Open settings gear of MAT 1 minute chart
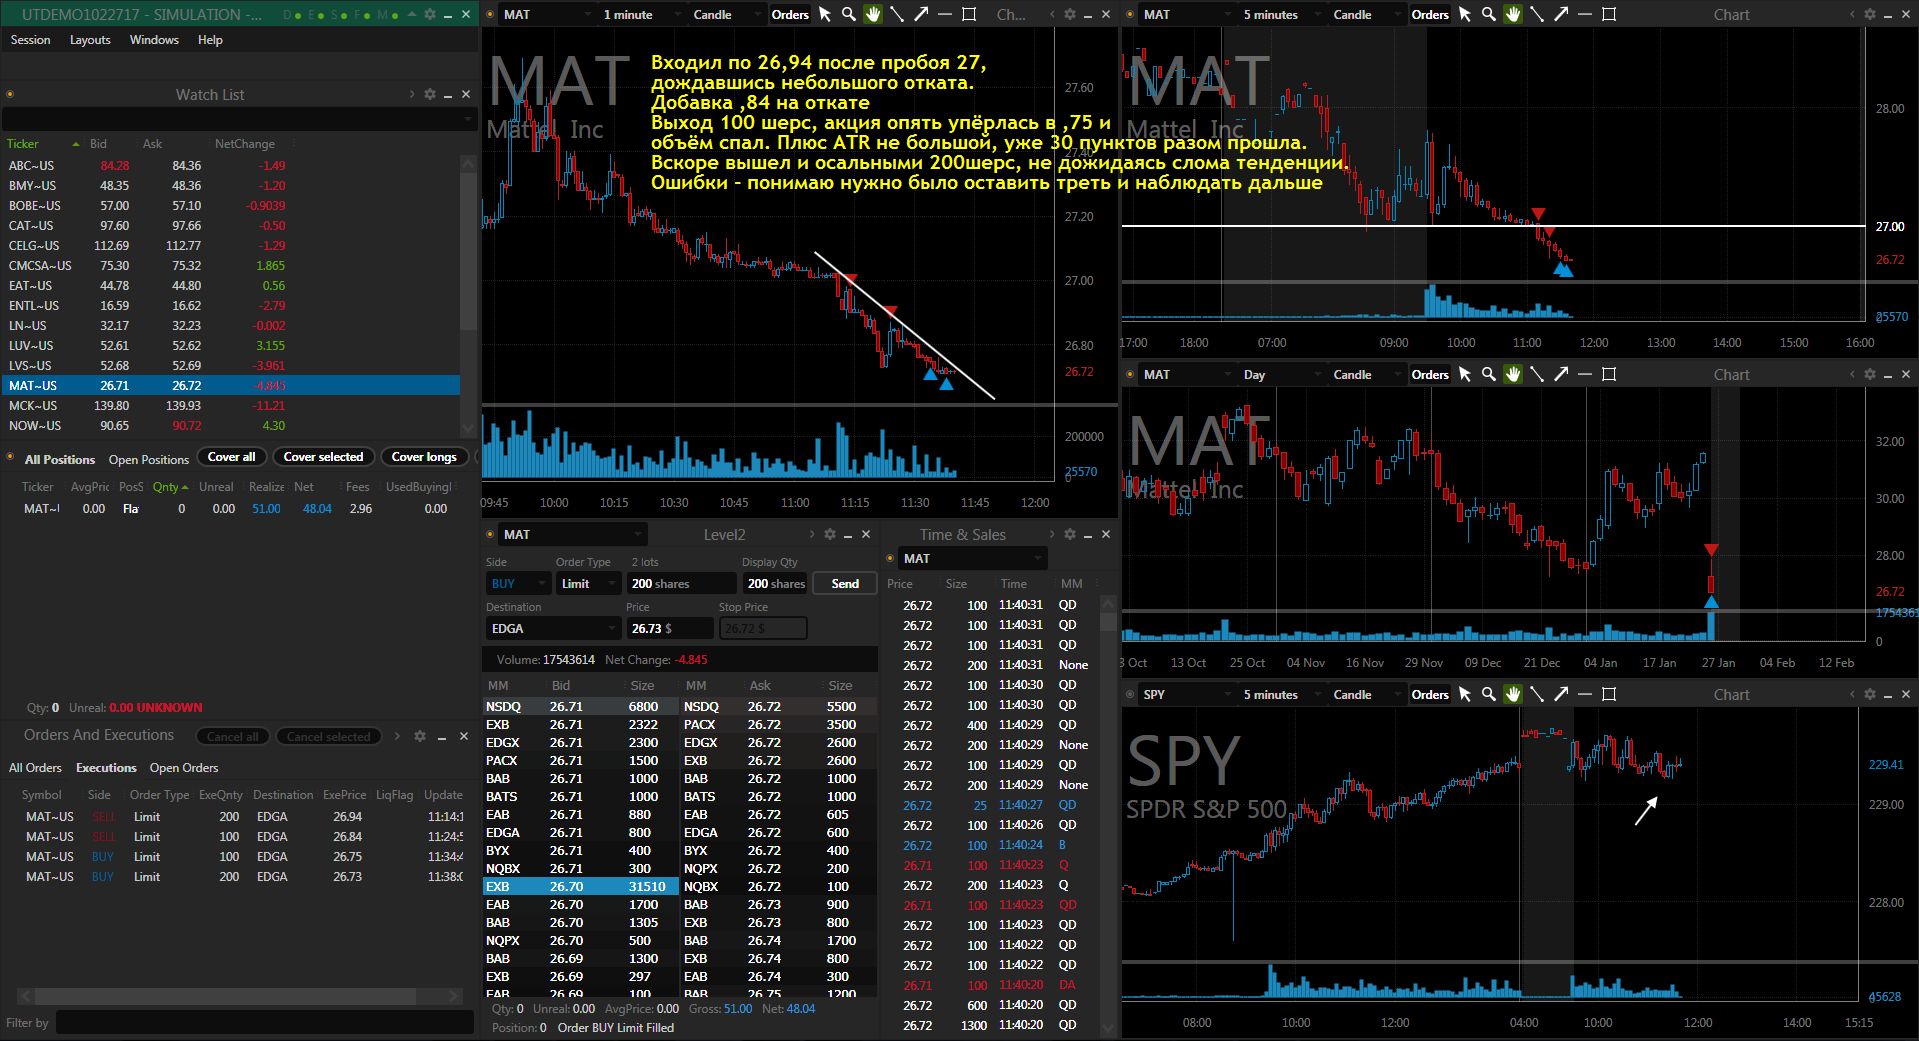Screen dimensions: 1919x1041 click(1069, 14)
